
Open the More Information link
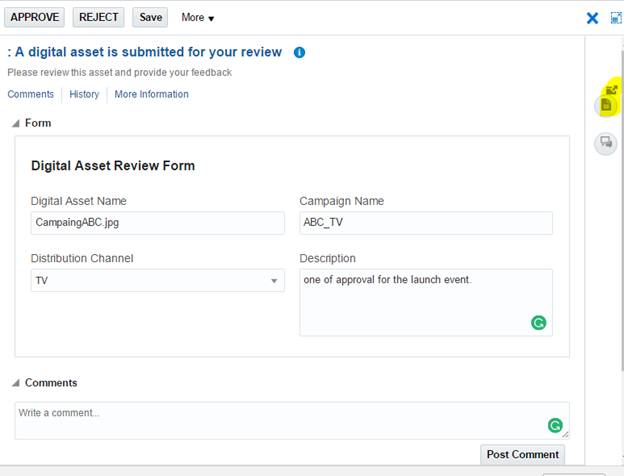pyautogui.click(x=151, y=94)
